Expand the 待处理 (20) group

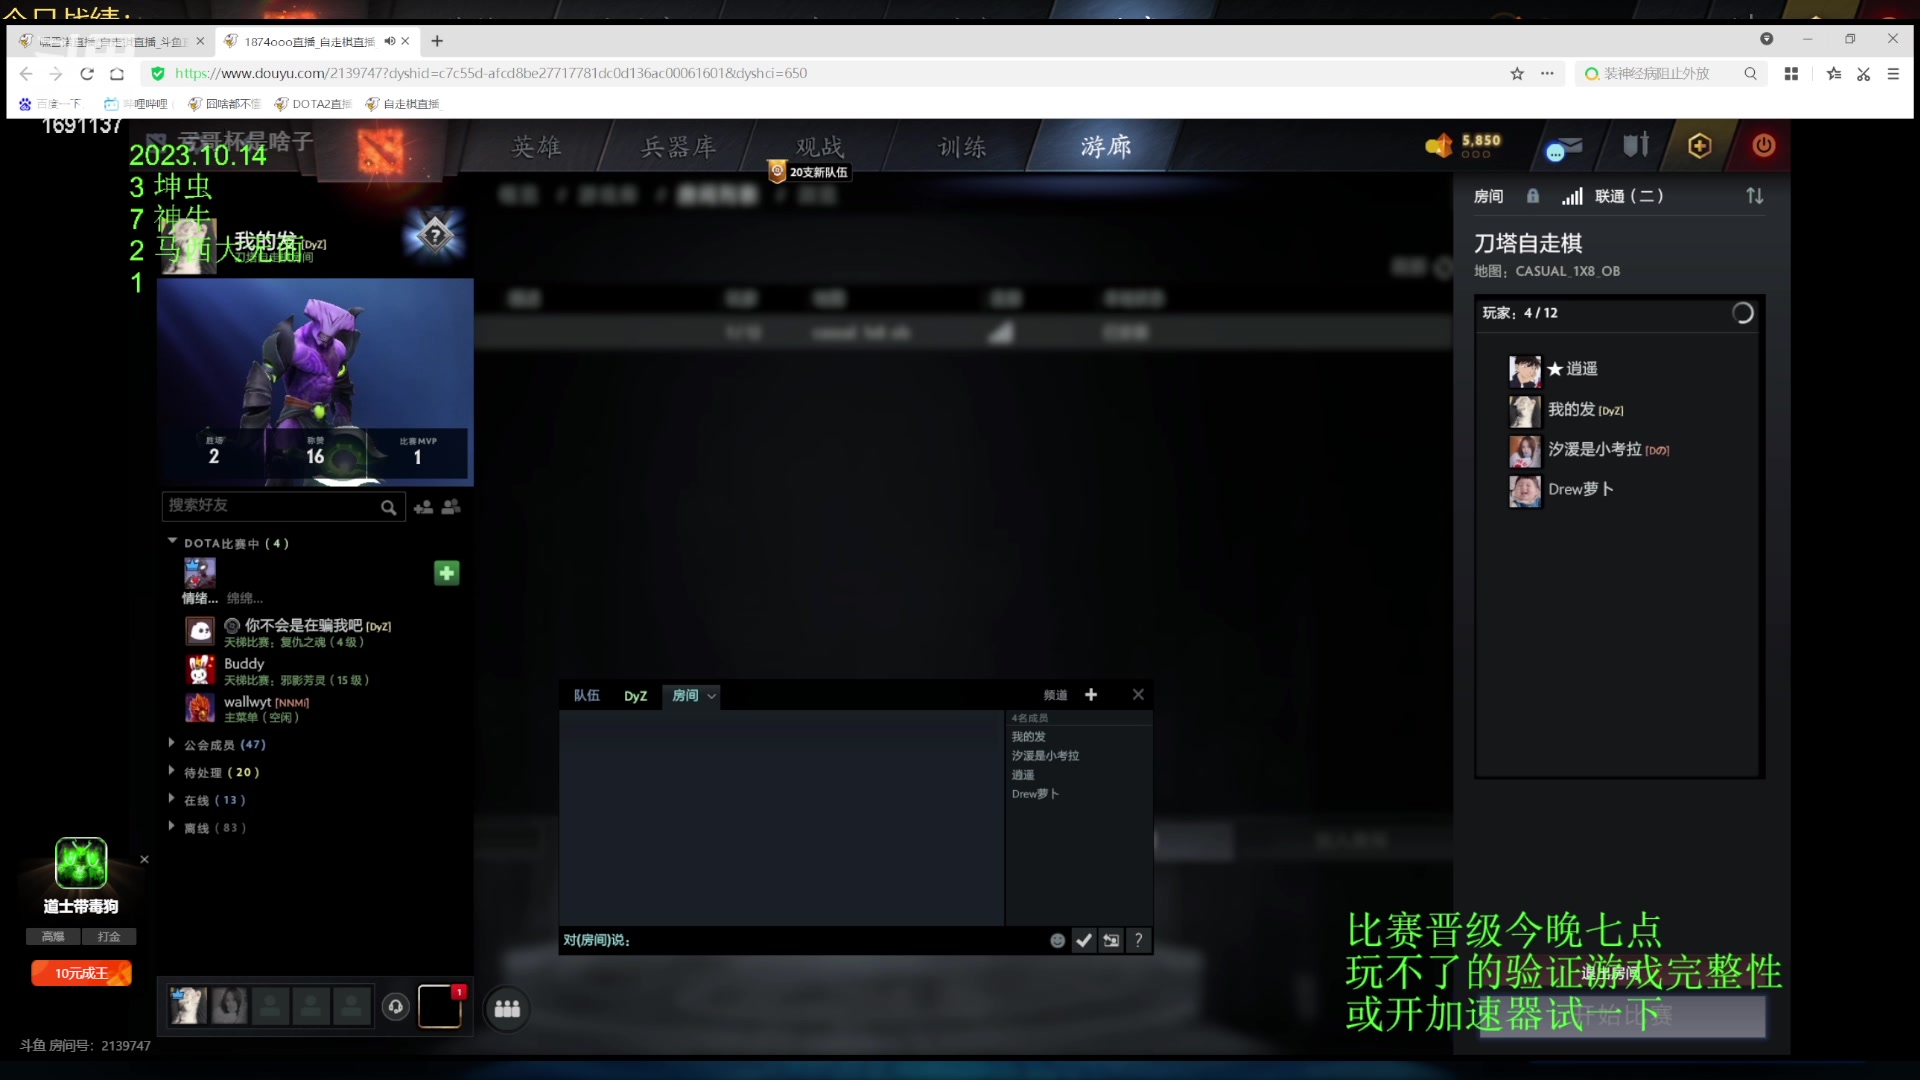point(214,773)
